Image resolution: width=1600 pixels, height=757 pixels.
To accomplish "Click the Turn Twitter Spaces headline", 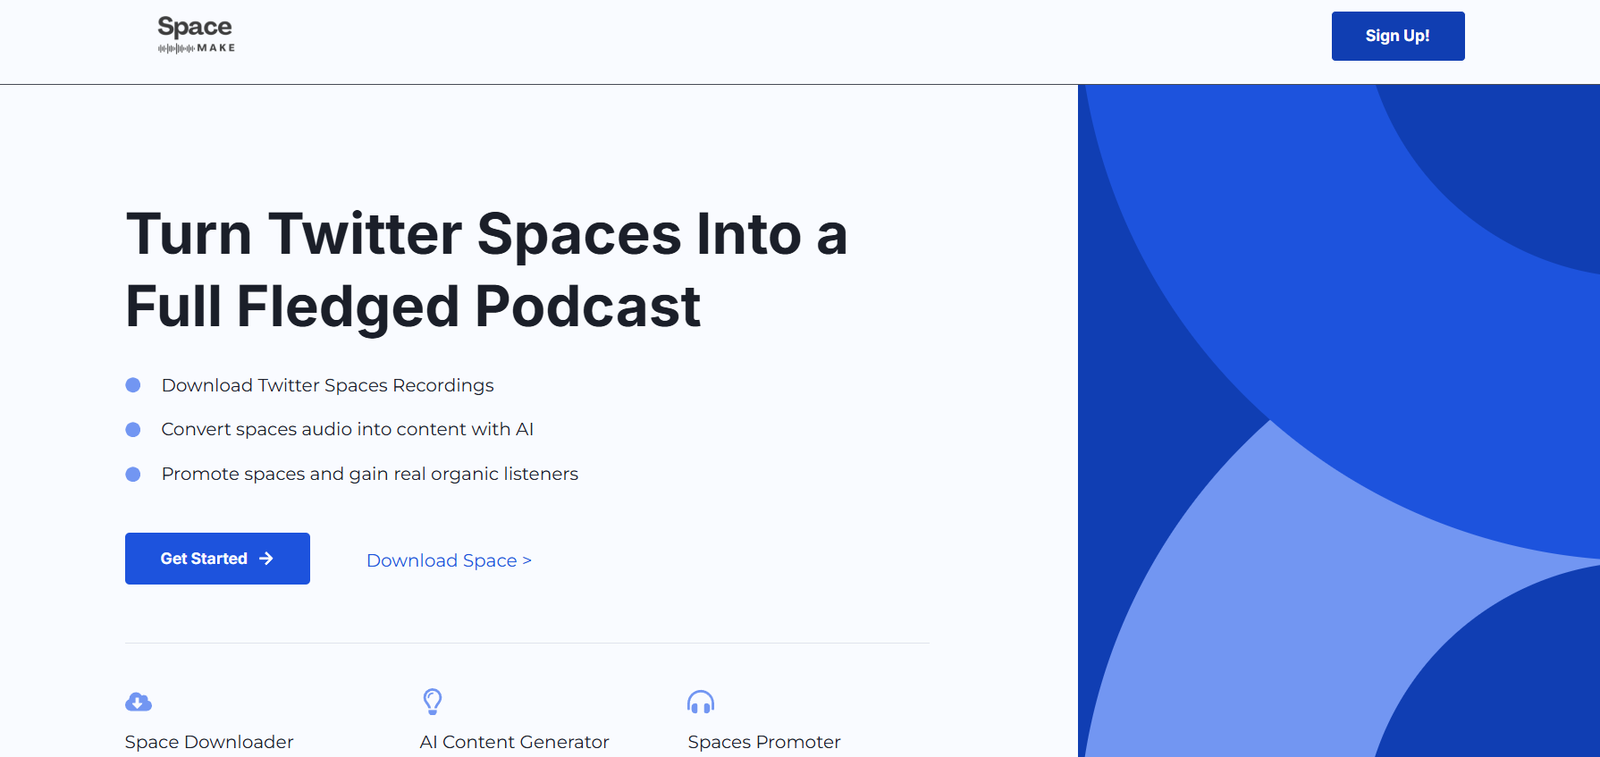I will point(486,270).
